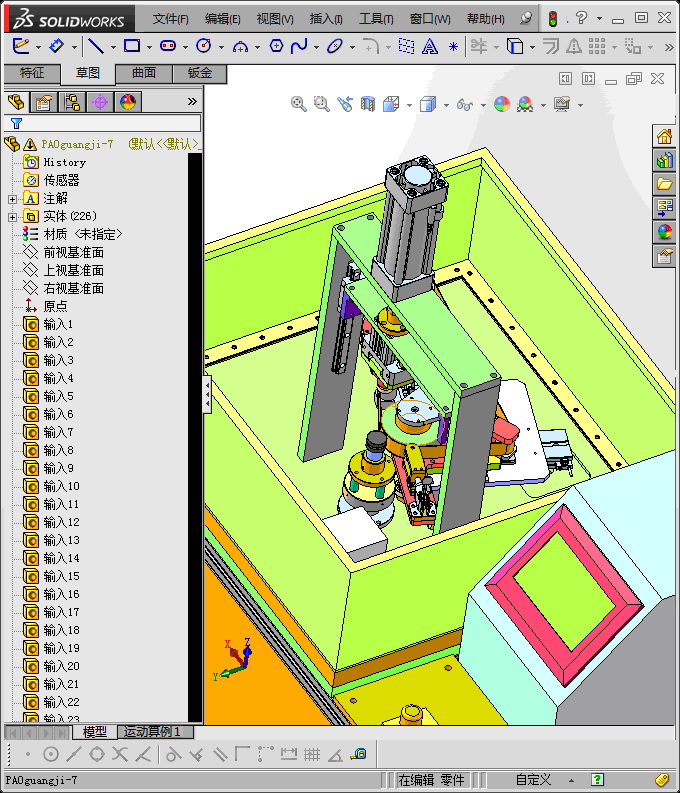Image resolution: width=680 pixels, height=793 pixels.
Task: Open the 文件(F) menu
Action: [170, 19]
